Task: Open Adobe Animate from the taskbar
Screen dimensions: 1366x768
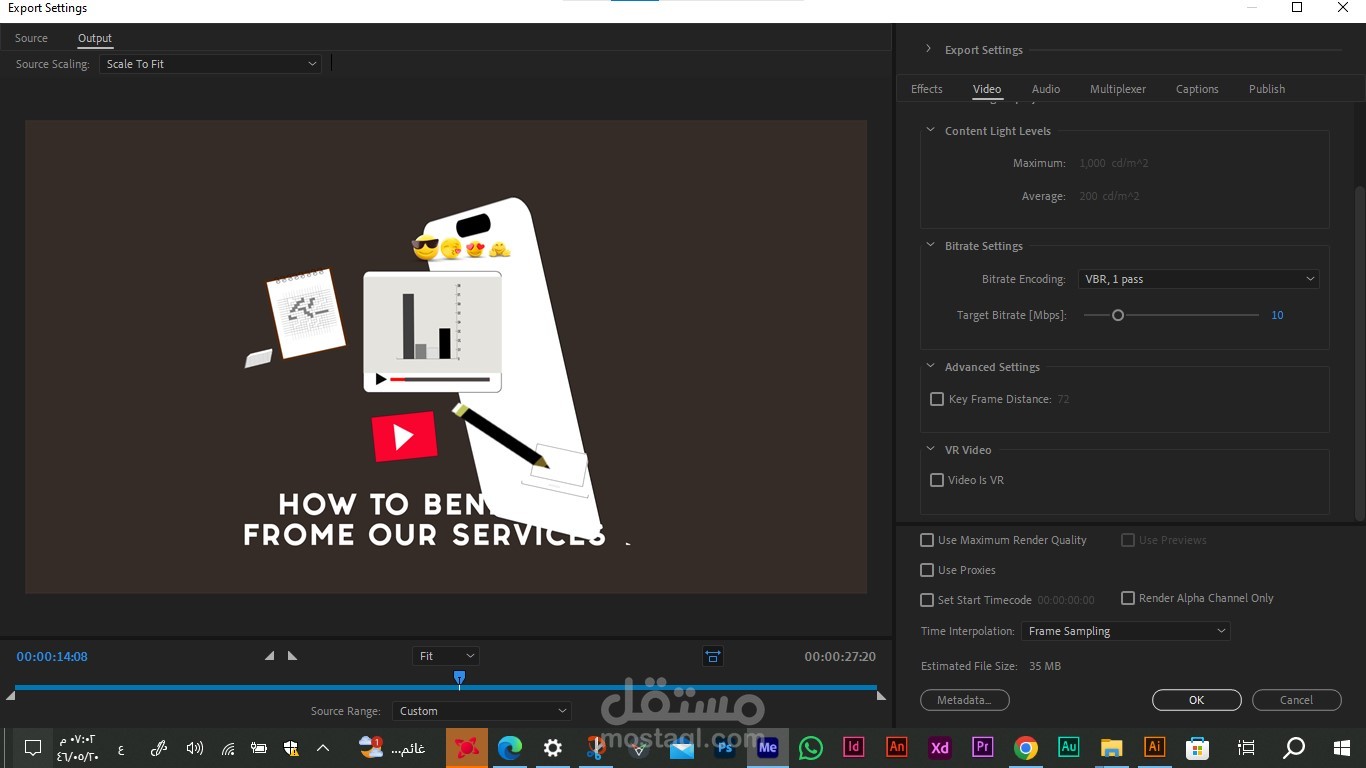Action: coord(897,747)
